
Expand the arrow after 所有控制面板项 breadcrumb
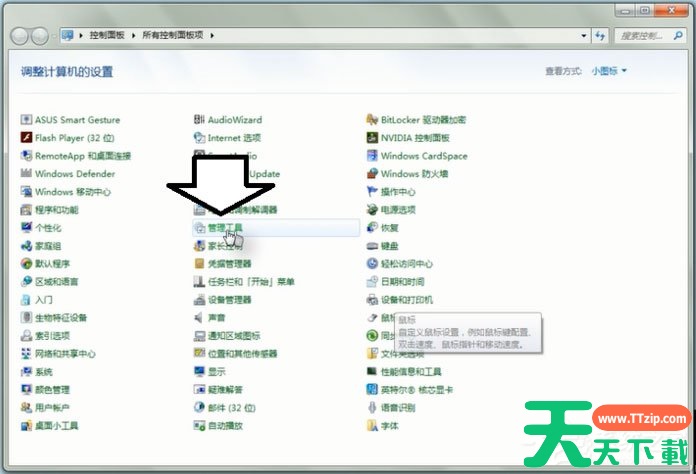[x=212, y=36]
